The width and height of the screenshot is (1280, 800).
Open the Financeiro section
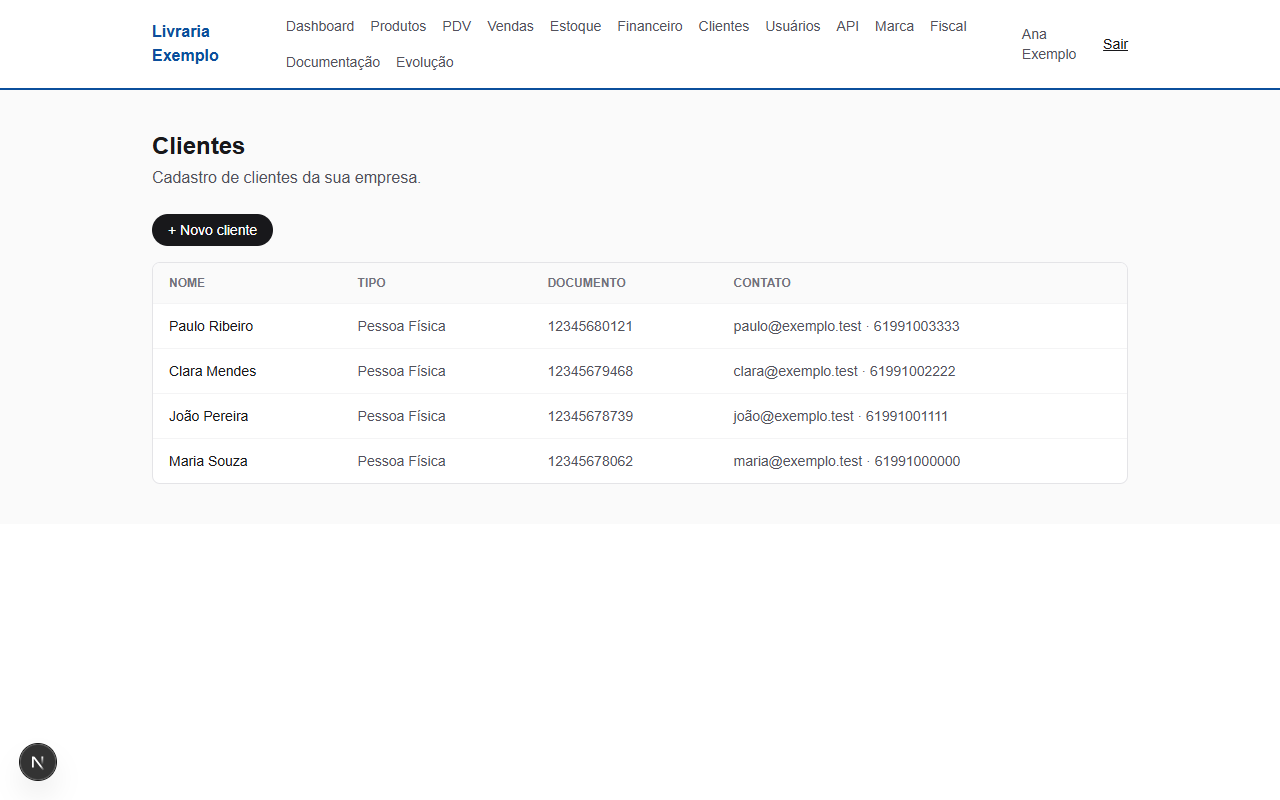pyautogui.click(x=650, y=26)
